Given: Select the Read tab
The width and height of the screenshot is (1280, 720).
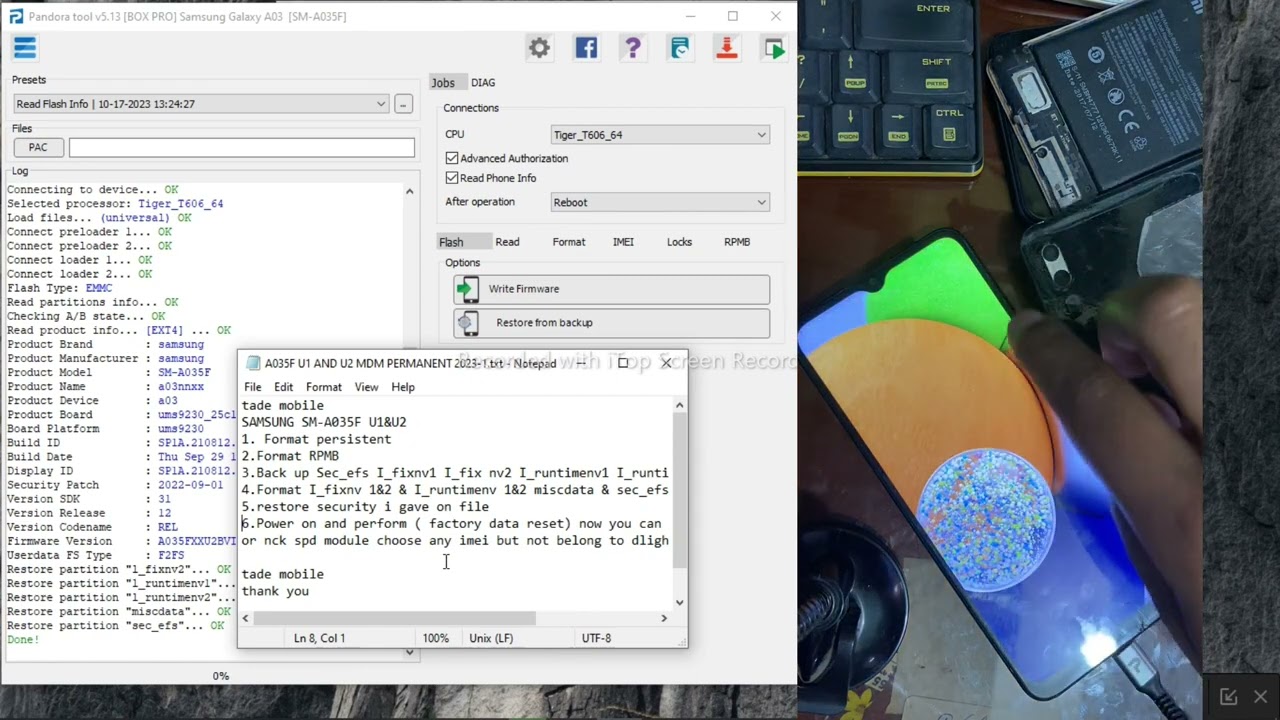Looking at the screenshot, I should click(x=507, y=242).
